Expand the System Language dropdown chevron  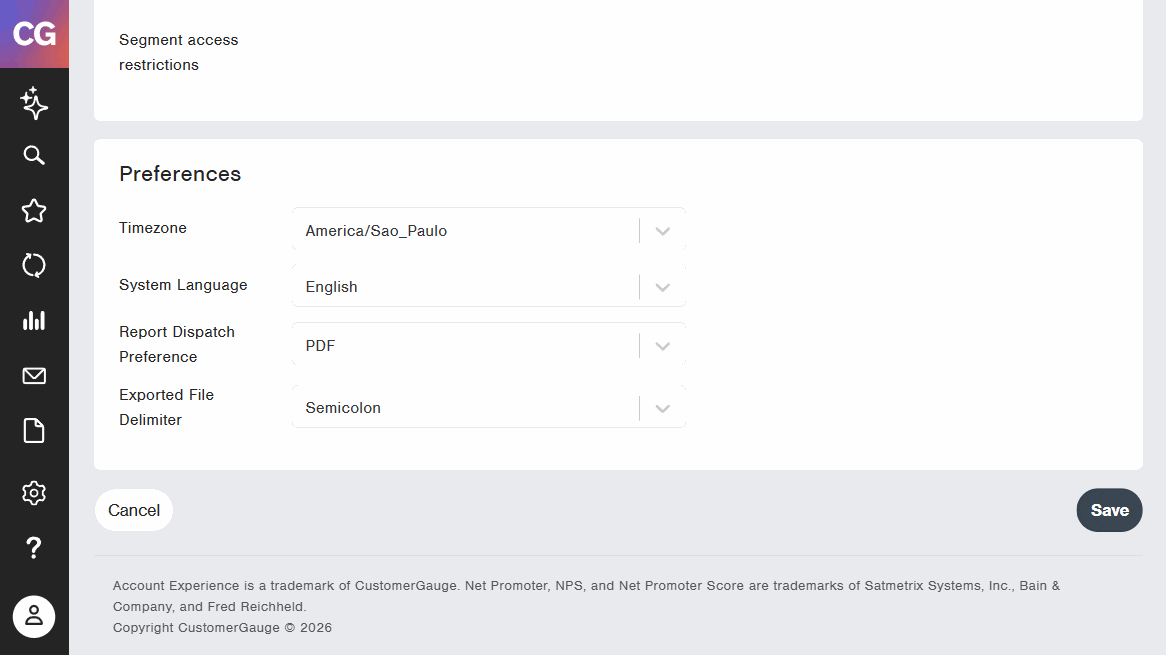tap(663, 287)
